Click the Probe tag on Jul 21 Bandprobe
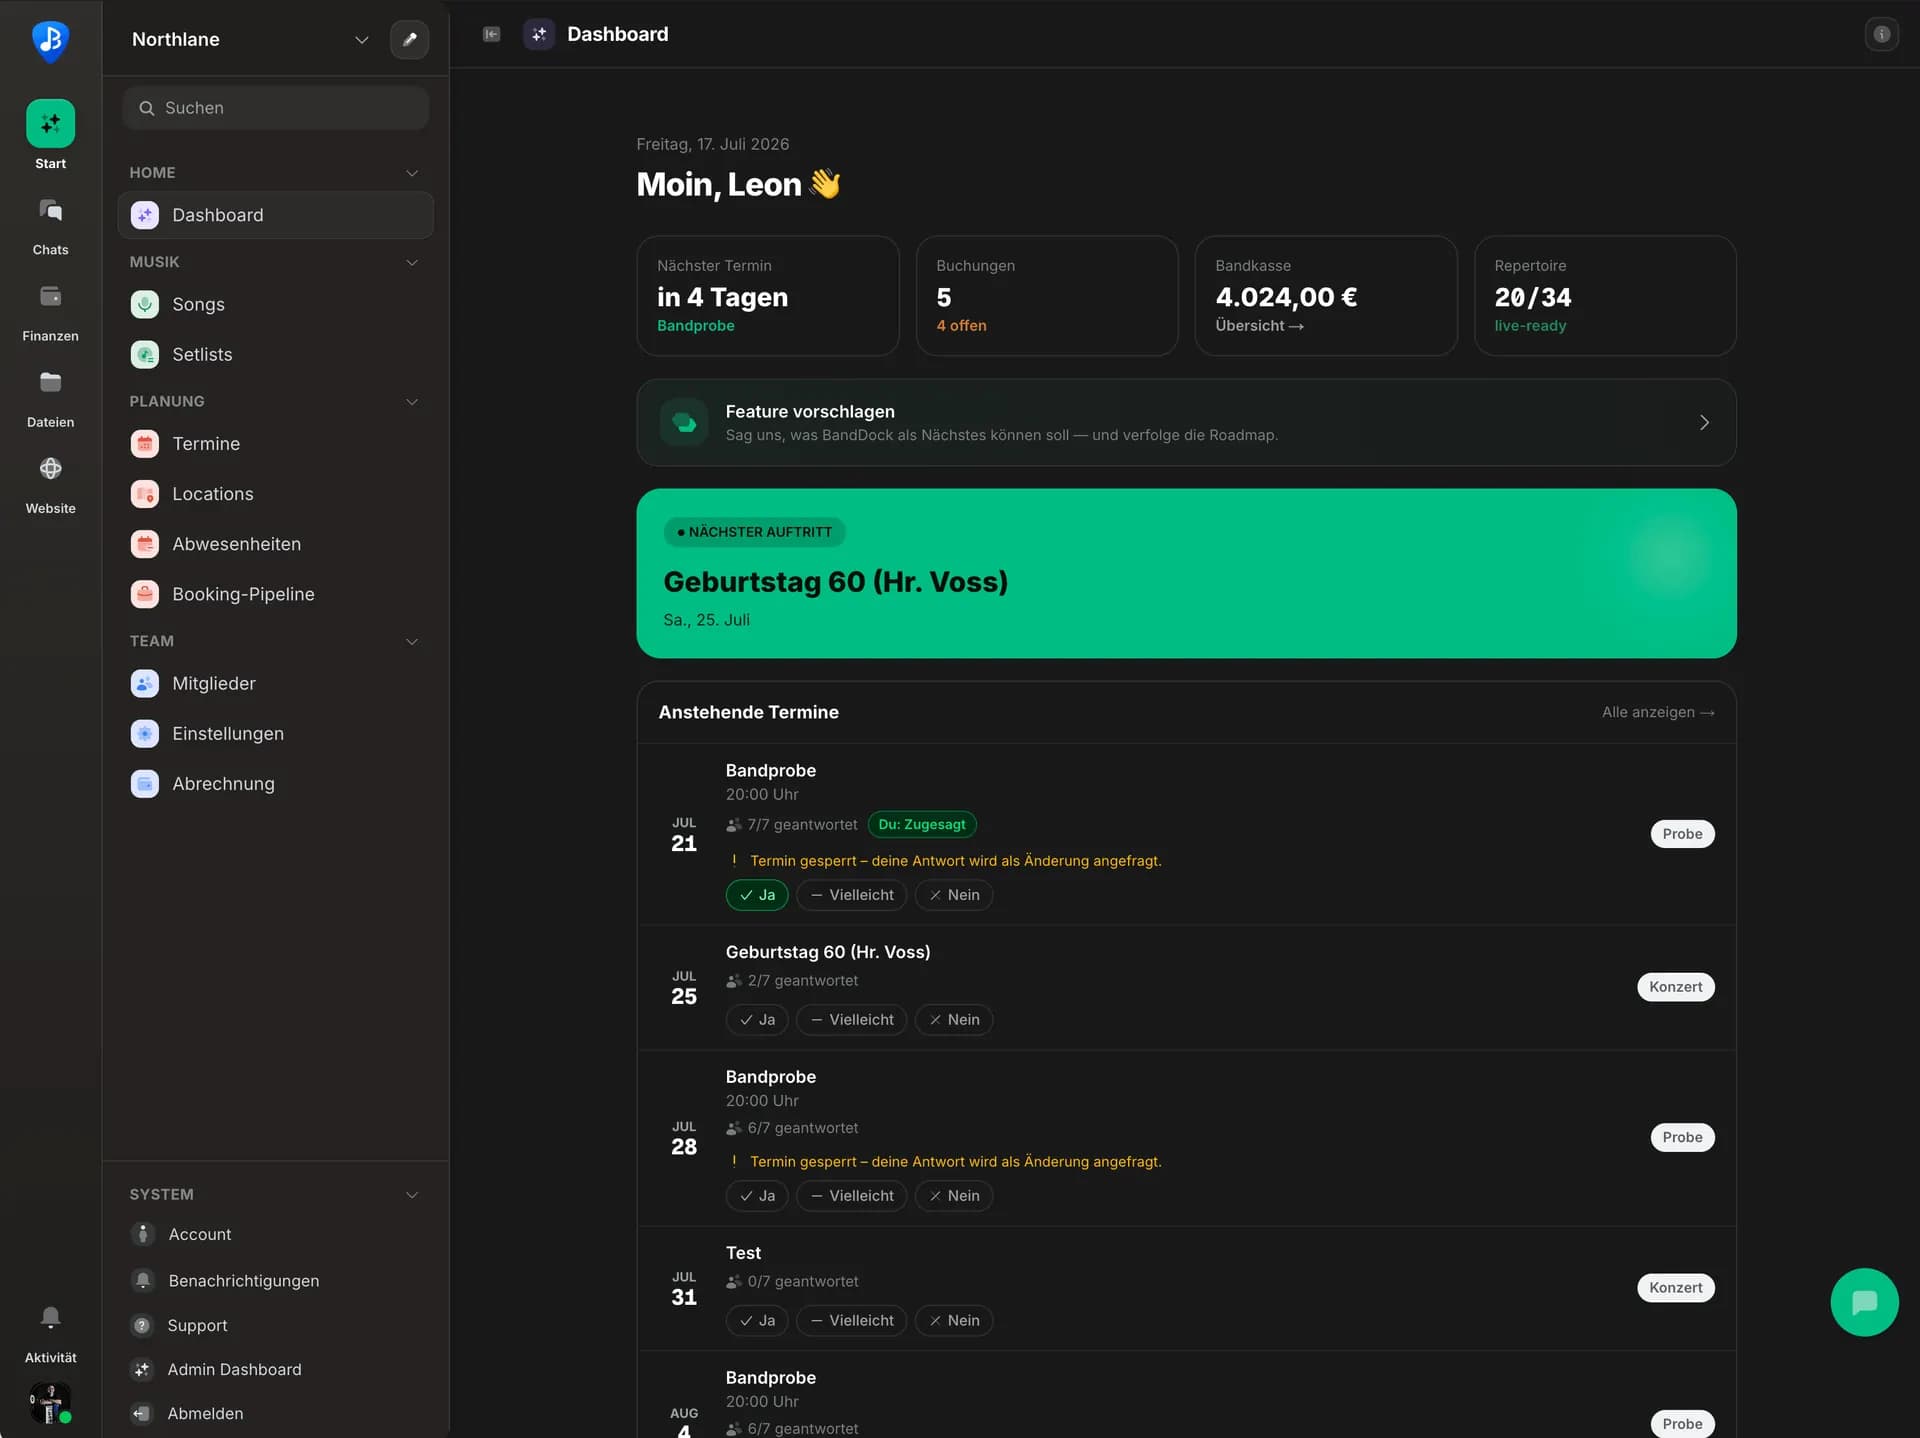This screenshot has width=1920, height=1438. (1682, 833)
